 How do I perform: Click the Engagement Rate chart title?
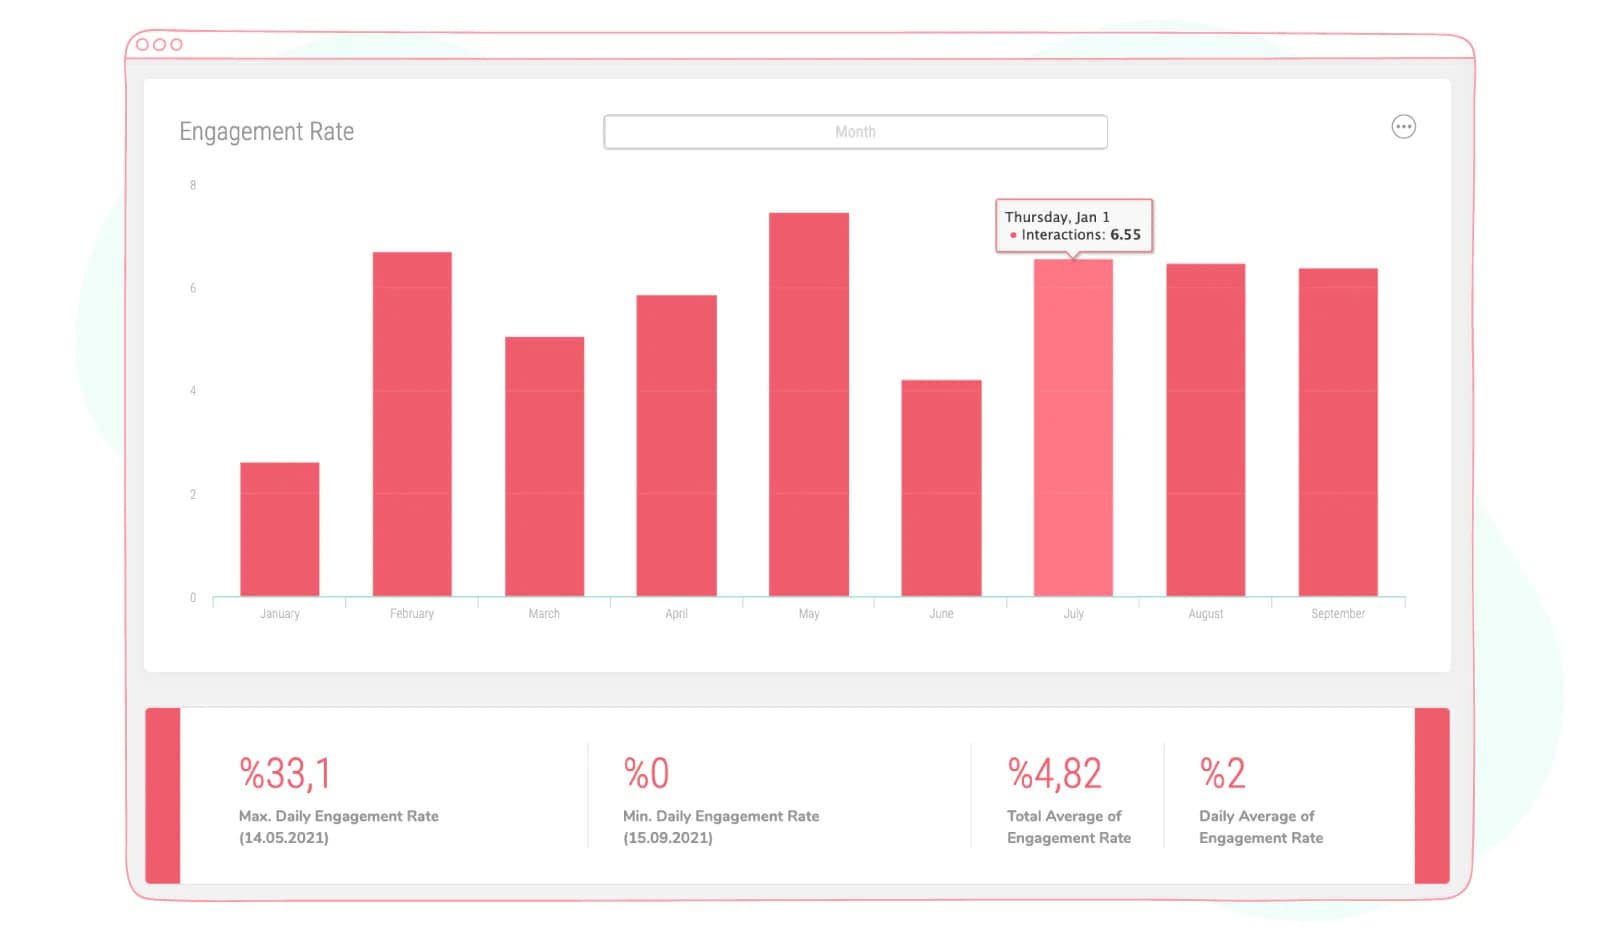tap(267, 132)
